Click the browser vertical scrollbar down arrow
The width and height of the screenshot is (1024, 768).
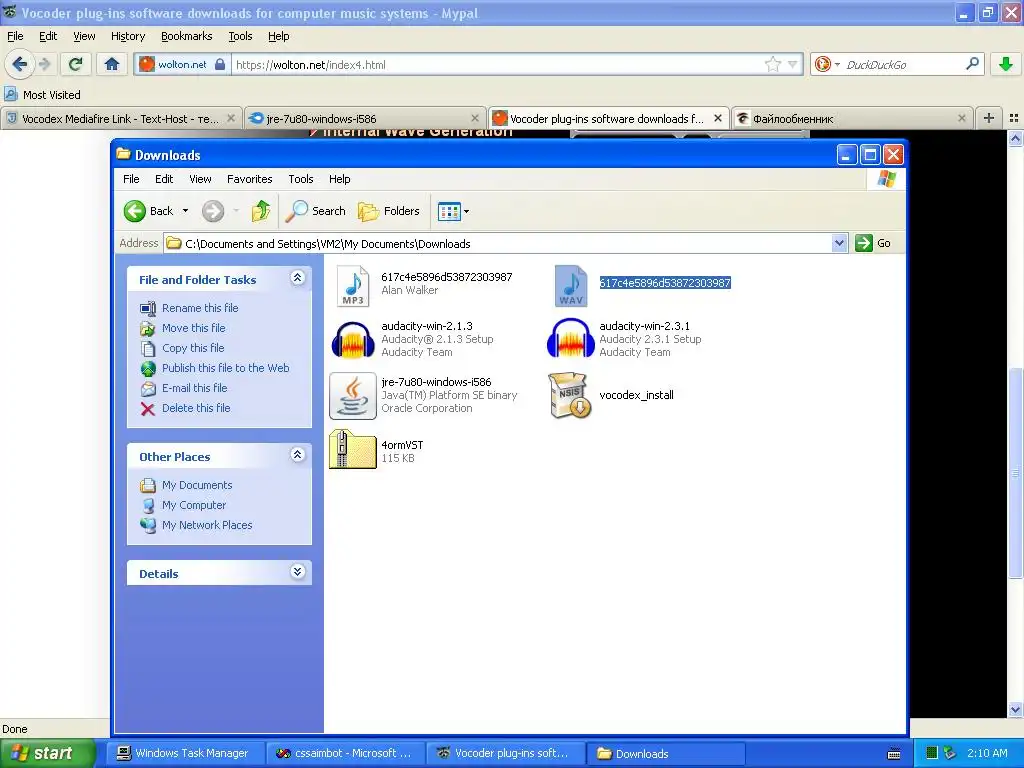[x=1016, y=709]
